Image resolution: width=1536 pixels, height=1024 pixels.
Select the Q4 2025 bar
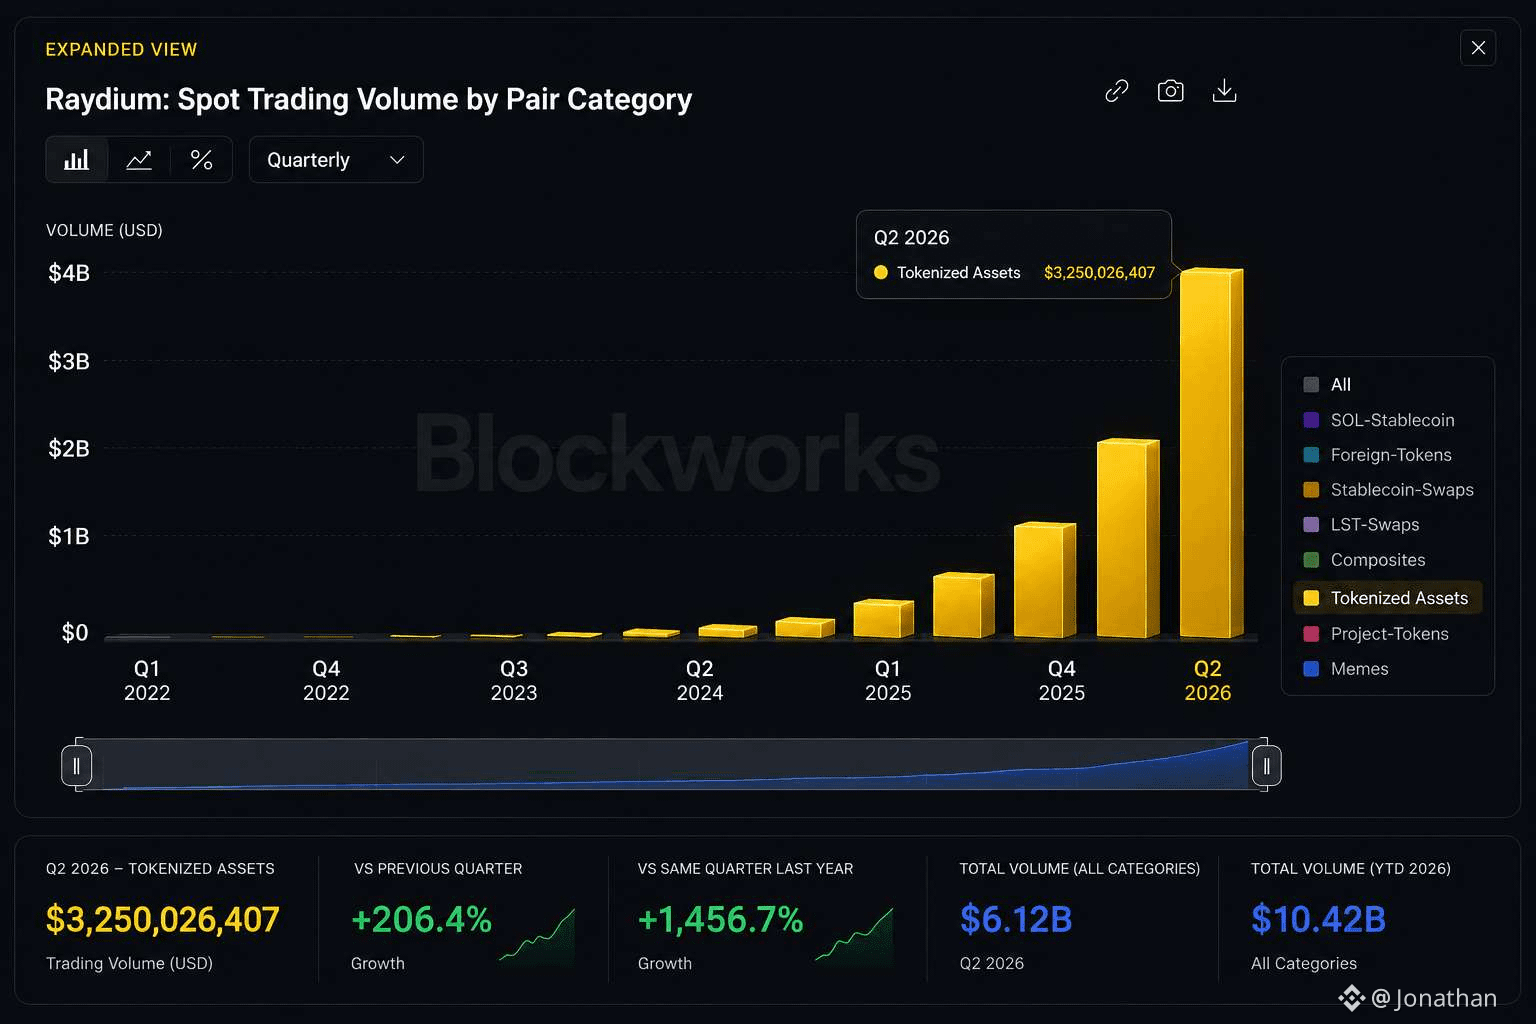(x=1045, y=580)
